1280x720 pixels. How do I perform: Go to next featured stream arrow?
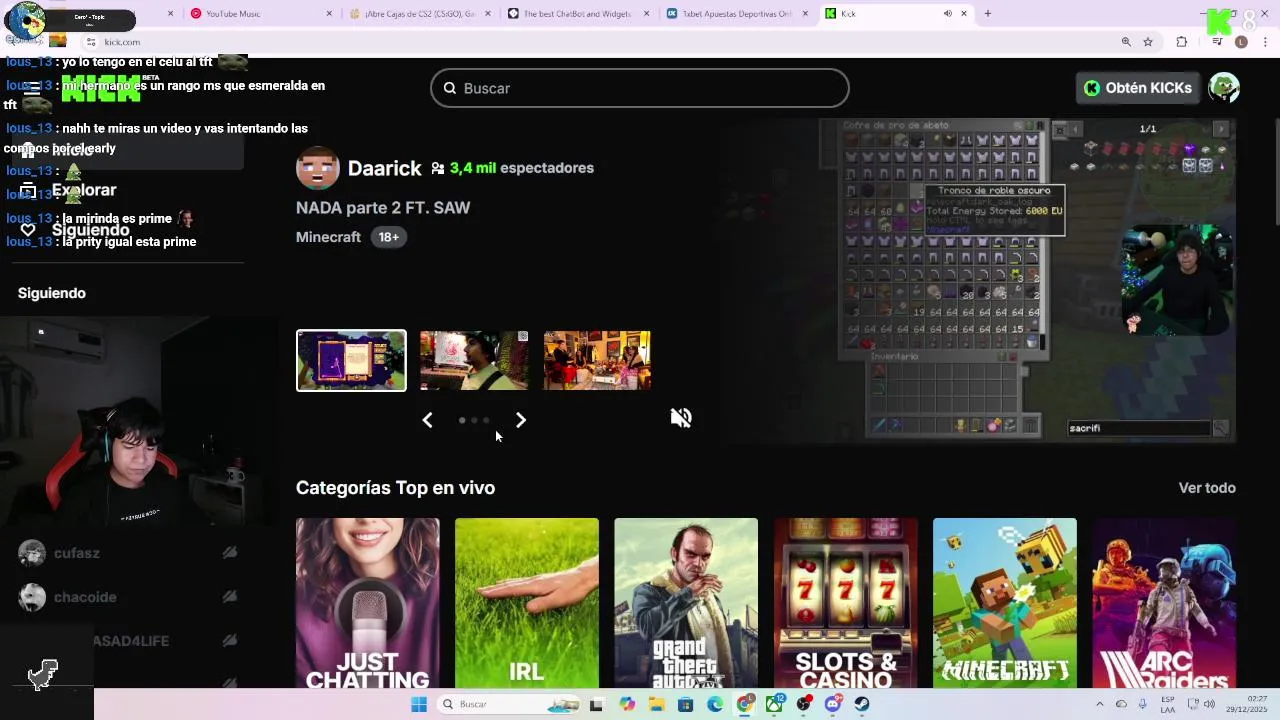coord(520,420)
